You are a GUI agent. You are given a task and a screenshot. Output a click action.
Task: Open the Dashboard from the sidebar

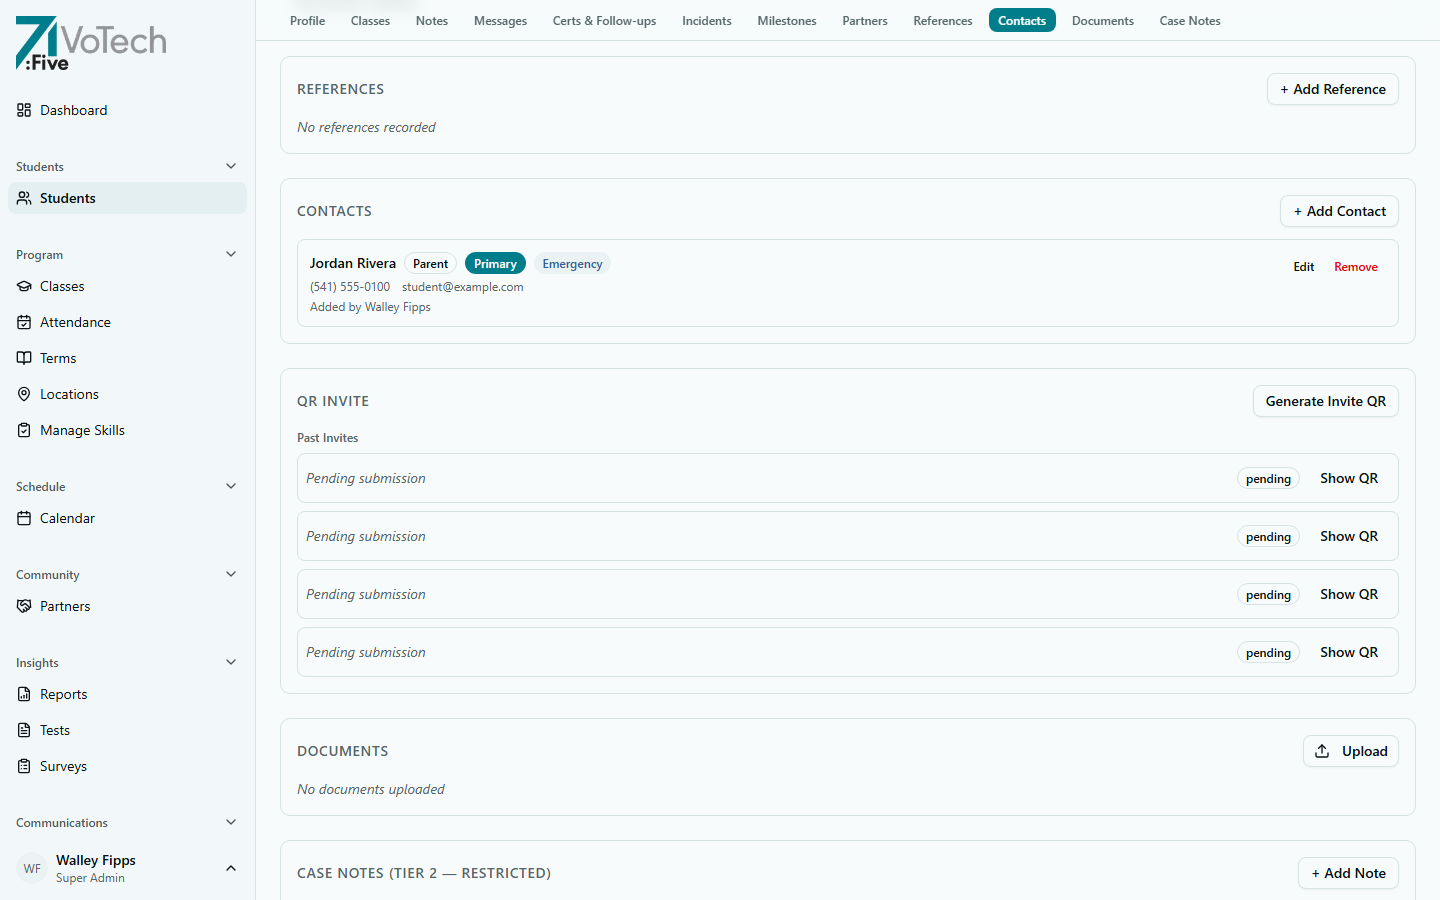(73, 110)
